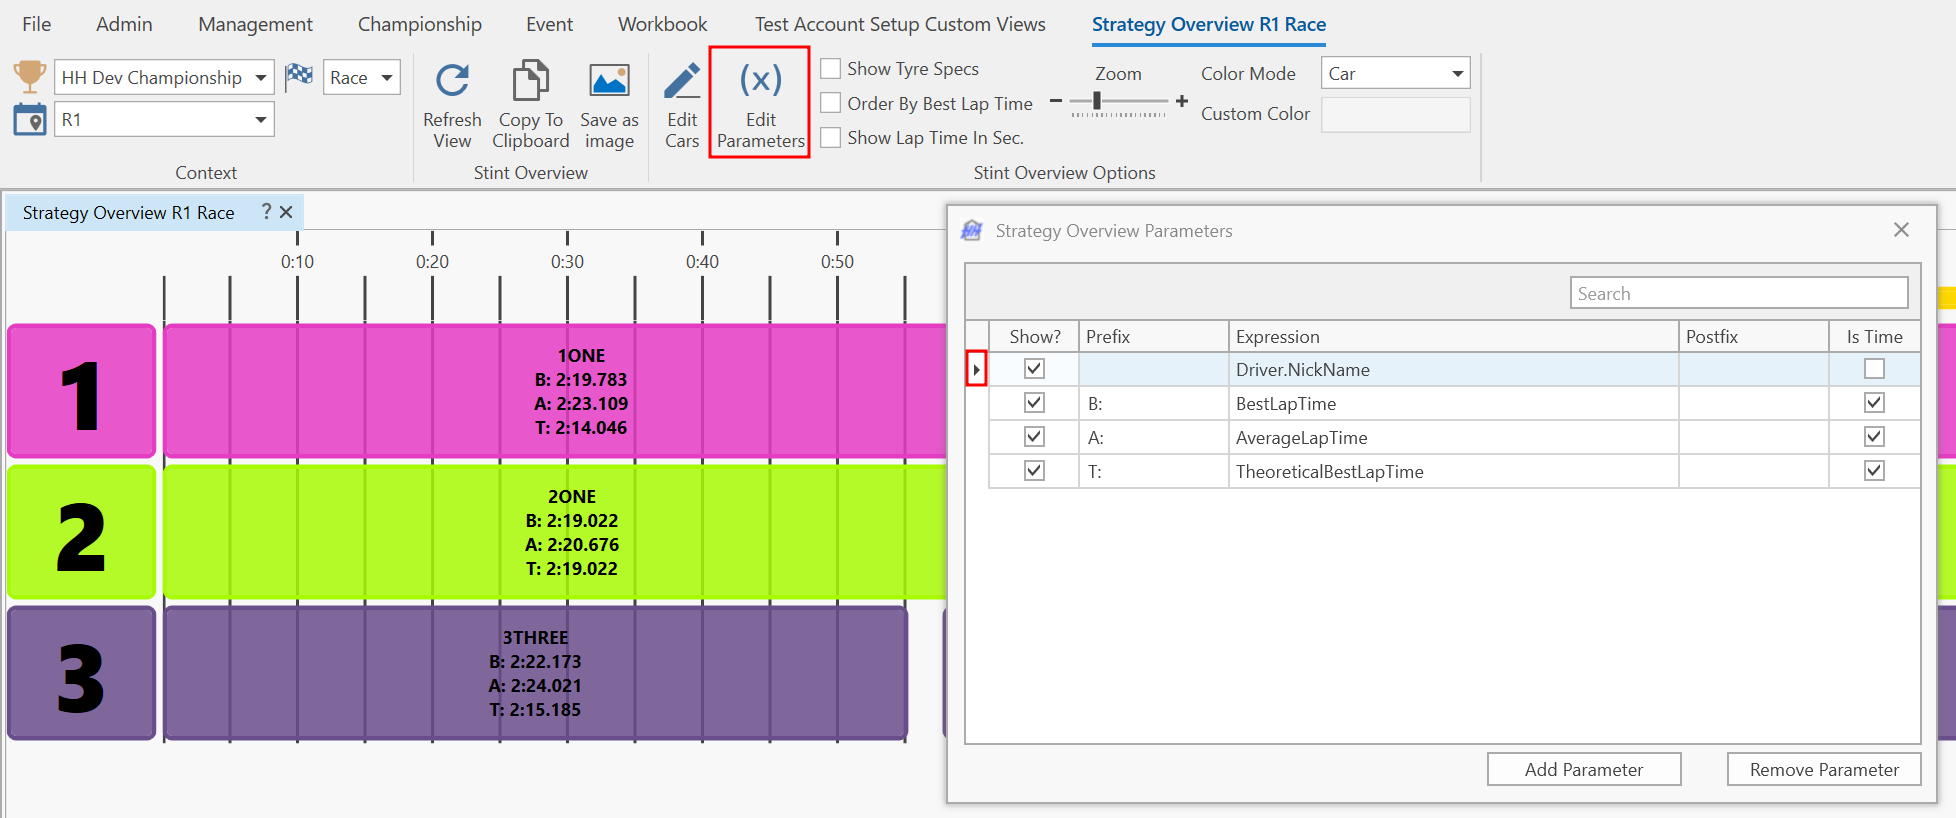Click the Copy To Clipboard icon
Viewport: 1956px width, 818px height.
530,82
